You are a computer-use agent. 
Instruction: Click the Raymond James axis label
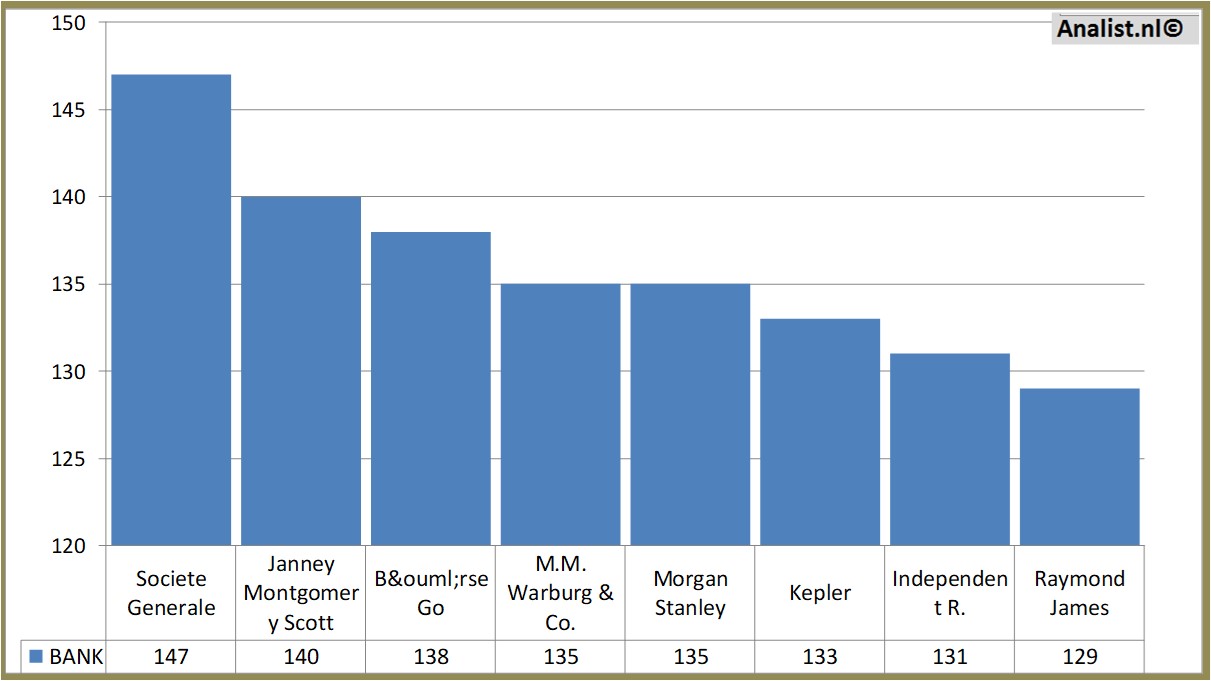click(1080, 593)
